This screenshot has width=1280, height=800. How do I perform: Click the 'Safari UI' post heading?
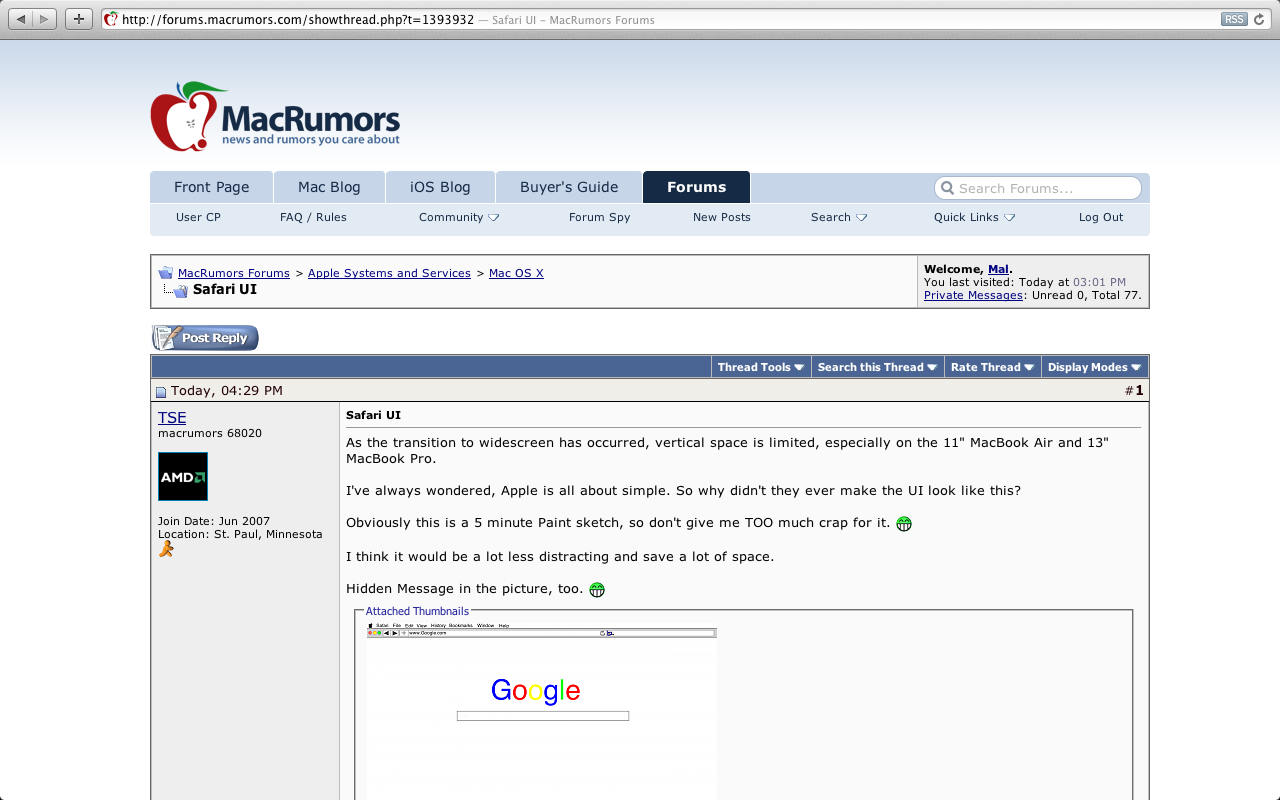373,415
